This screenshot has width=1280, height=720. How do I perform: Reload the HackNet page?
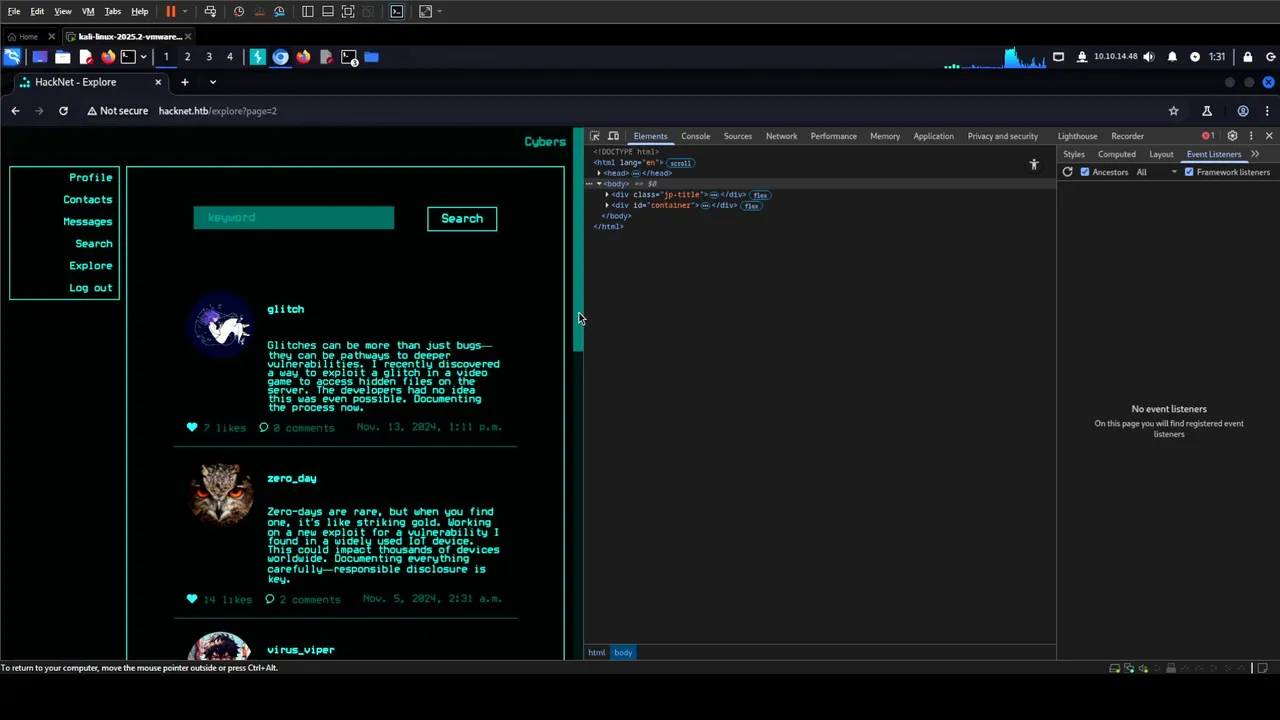(x=63, y=111)
